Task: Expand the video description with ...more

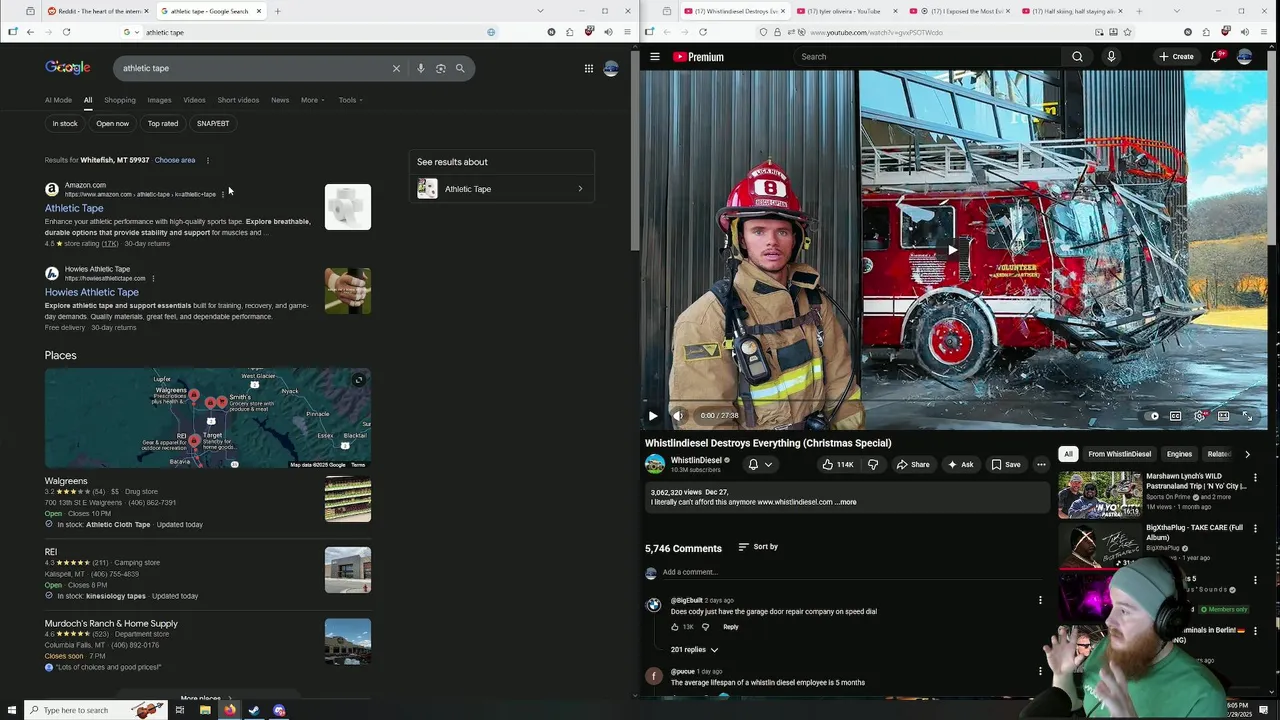Action: 846,502
